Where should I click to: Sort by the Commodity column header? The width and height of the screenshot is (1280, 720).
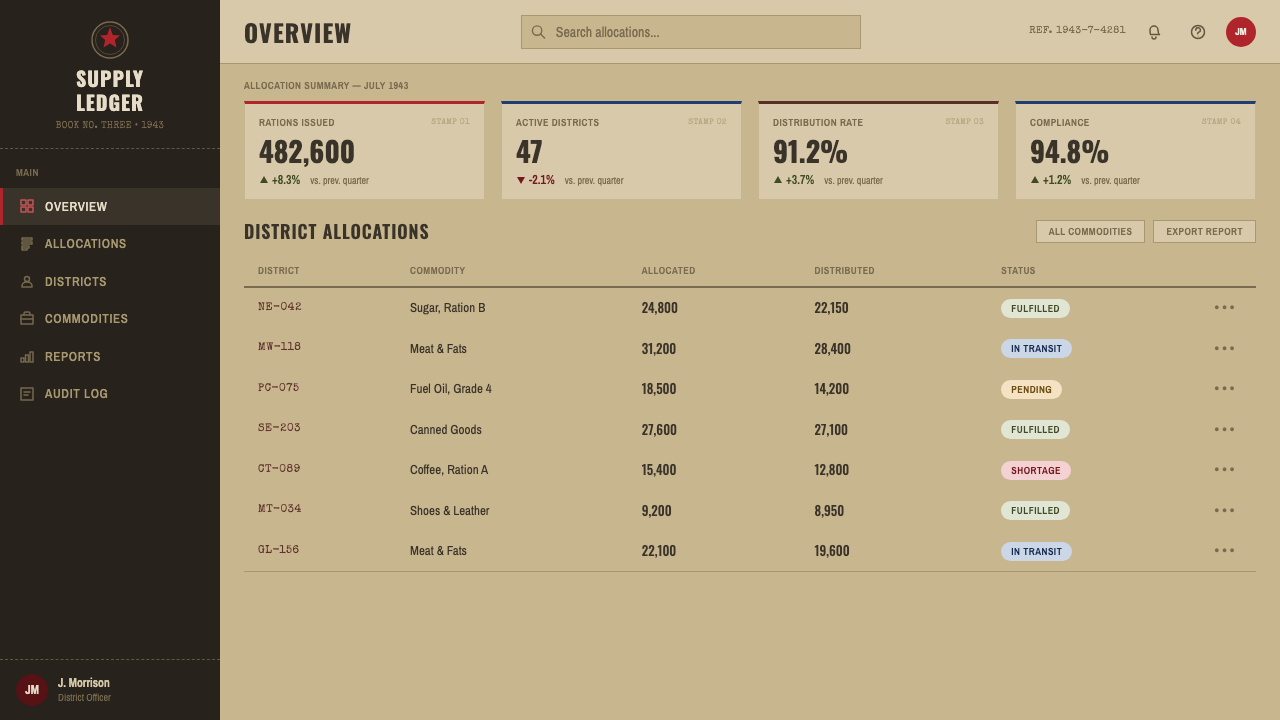(x=437, y=271)
